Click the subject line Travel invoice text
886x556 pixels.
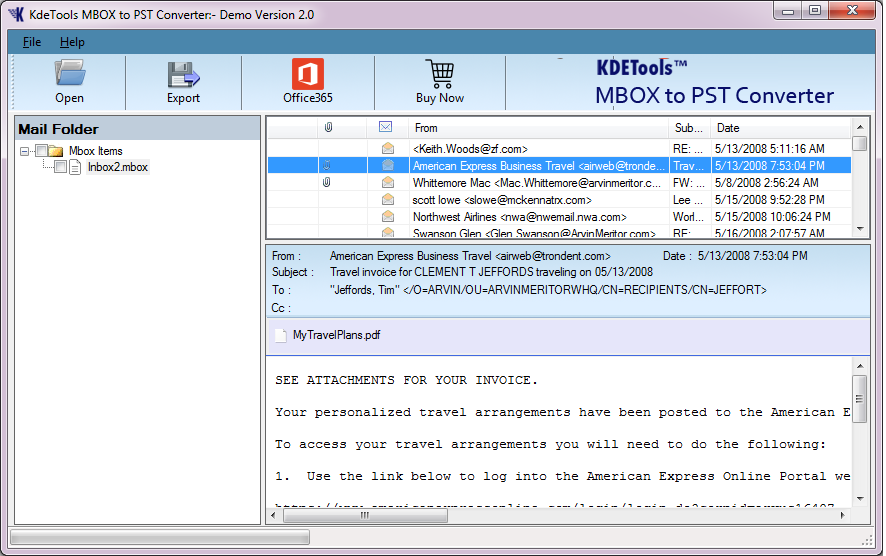pyautogui.click(x=491, y=272)
